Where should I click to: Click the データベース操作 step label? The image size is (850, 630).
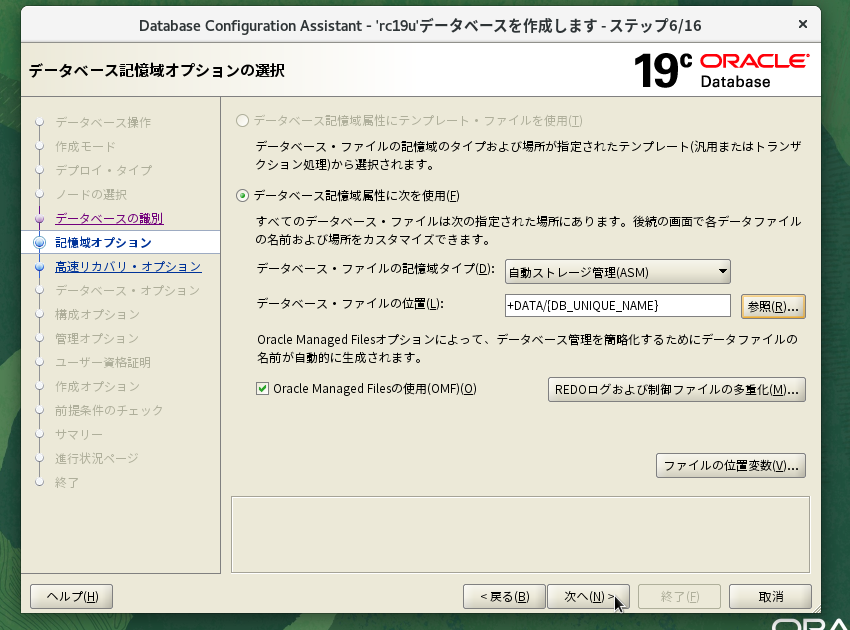click(x=103, y=123)
